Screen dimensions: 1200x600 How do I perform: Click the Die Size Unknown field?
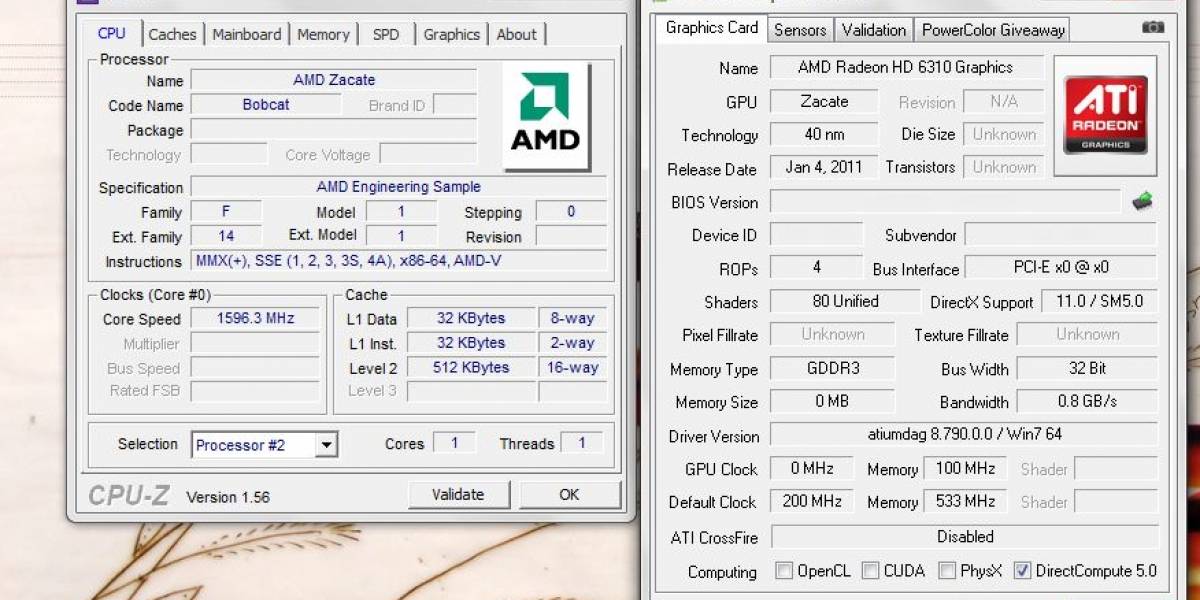[x=1004, y=135]
